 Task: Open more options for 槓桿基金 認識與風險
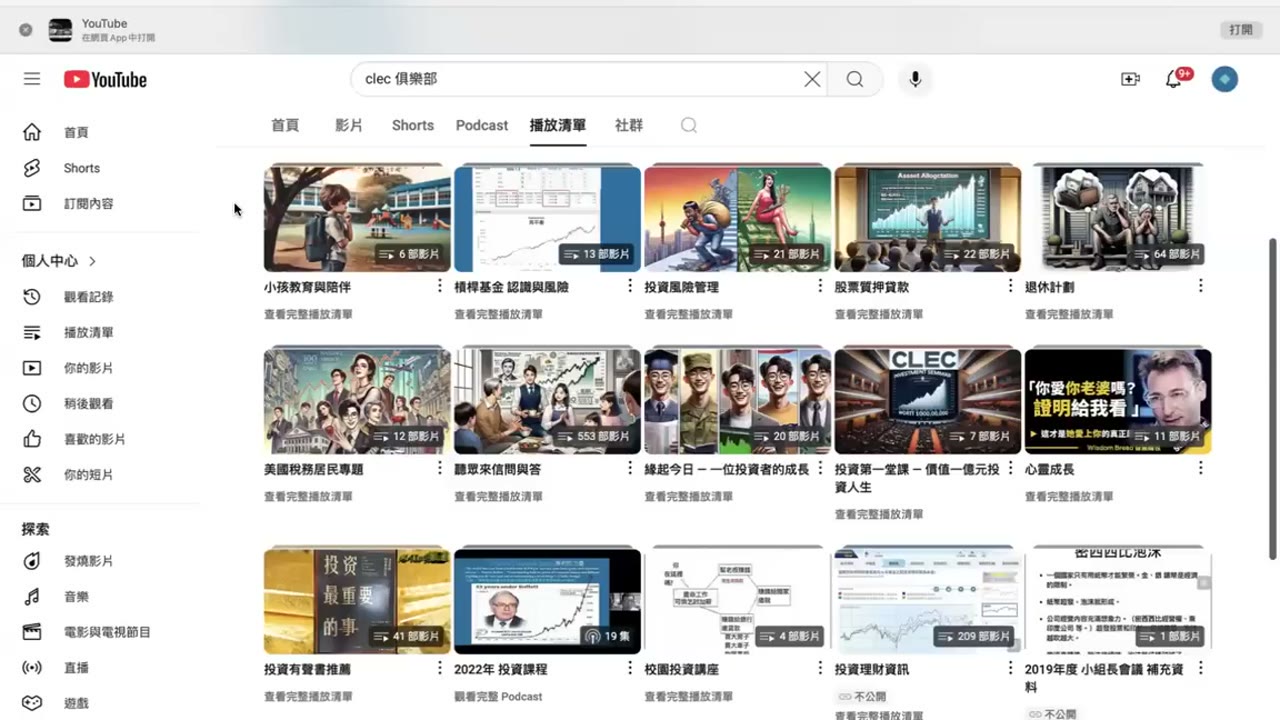[x=630, y=286]
